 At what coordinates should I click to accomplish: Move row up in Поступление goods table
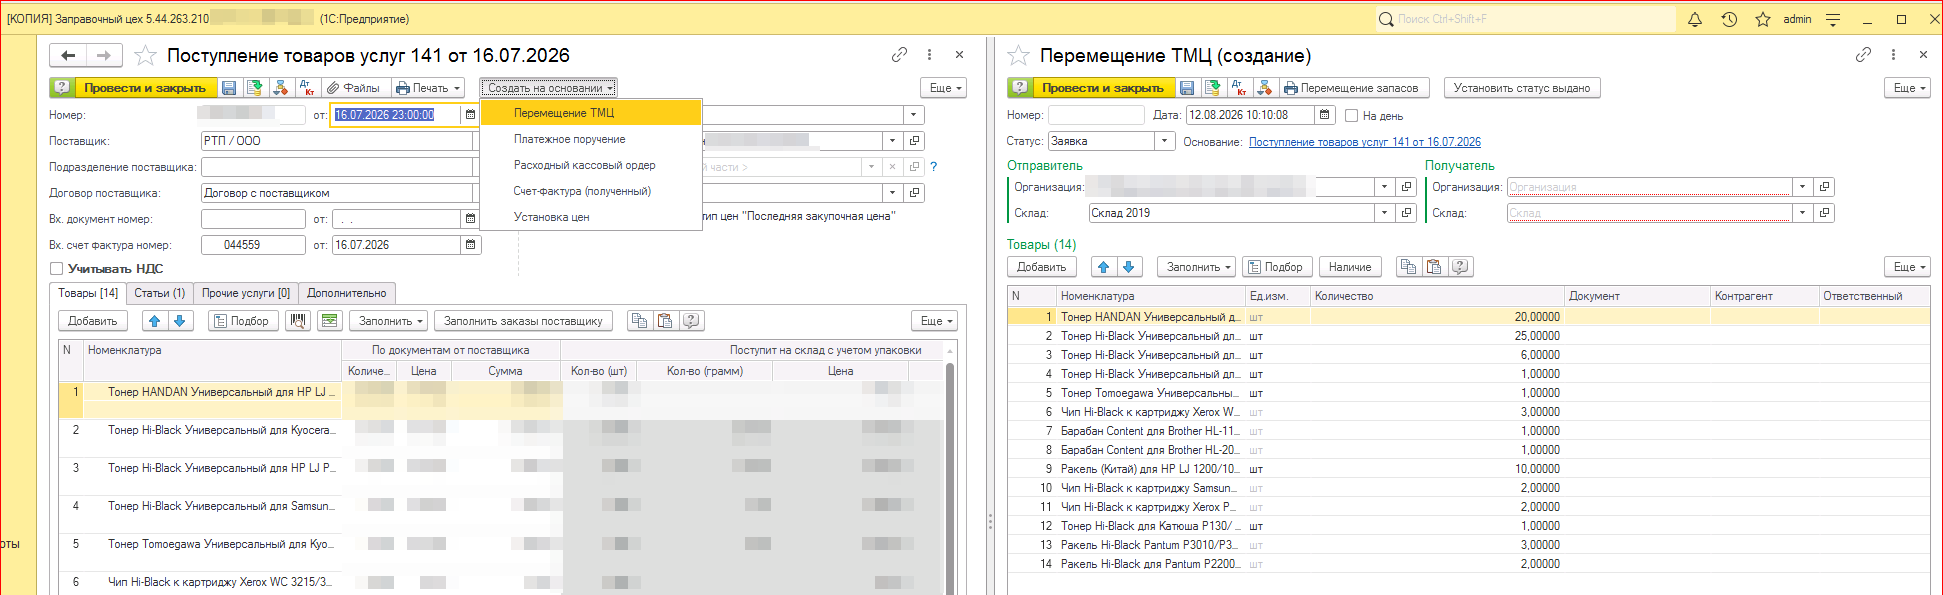coord(154,321)
